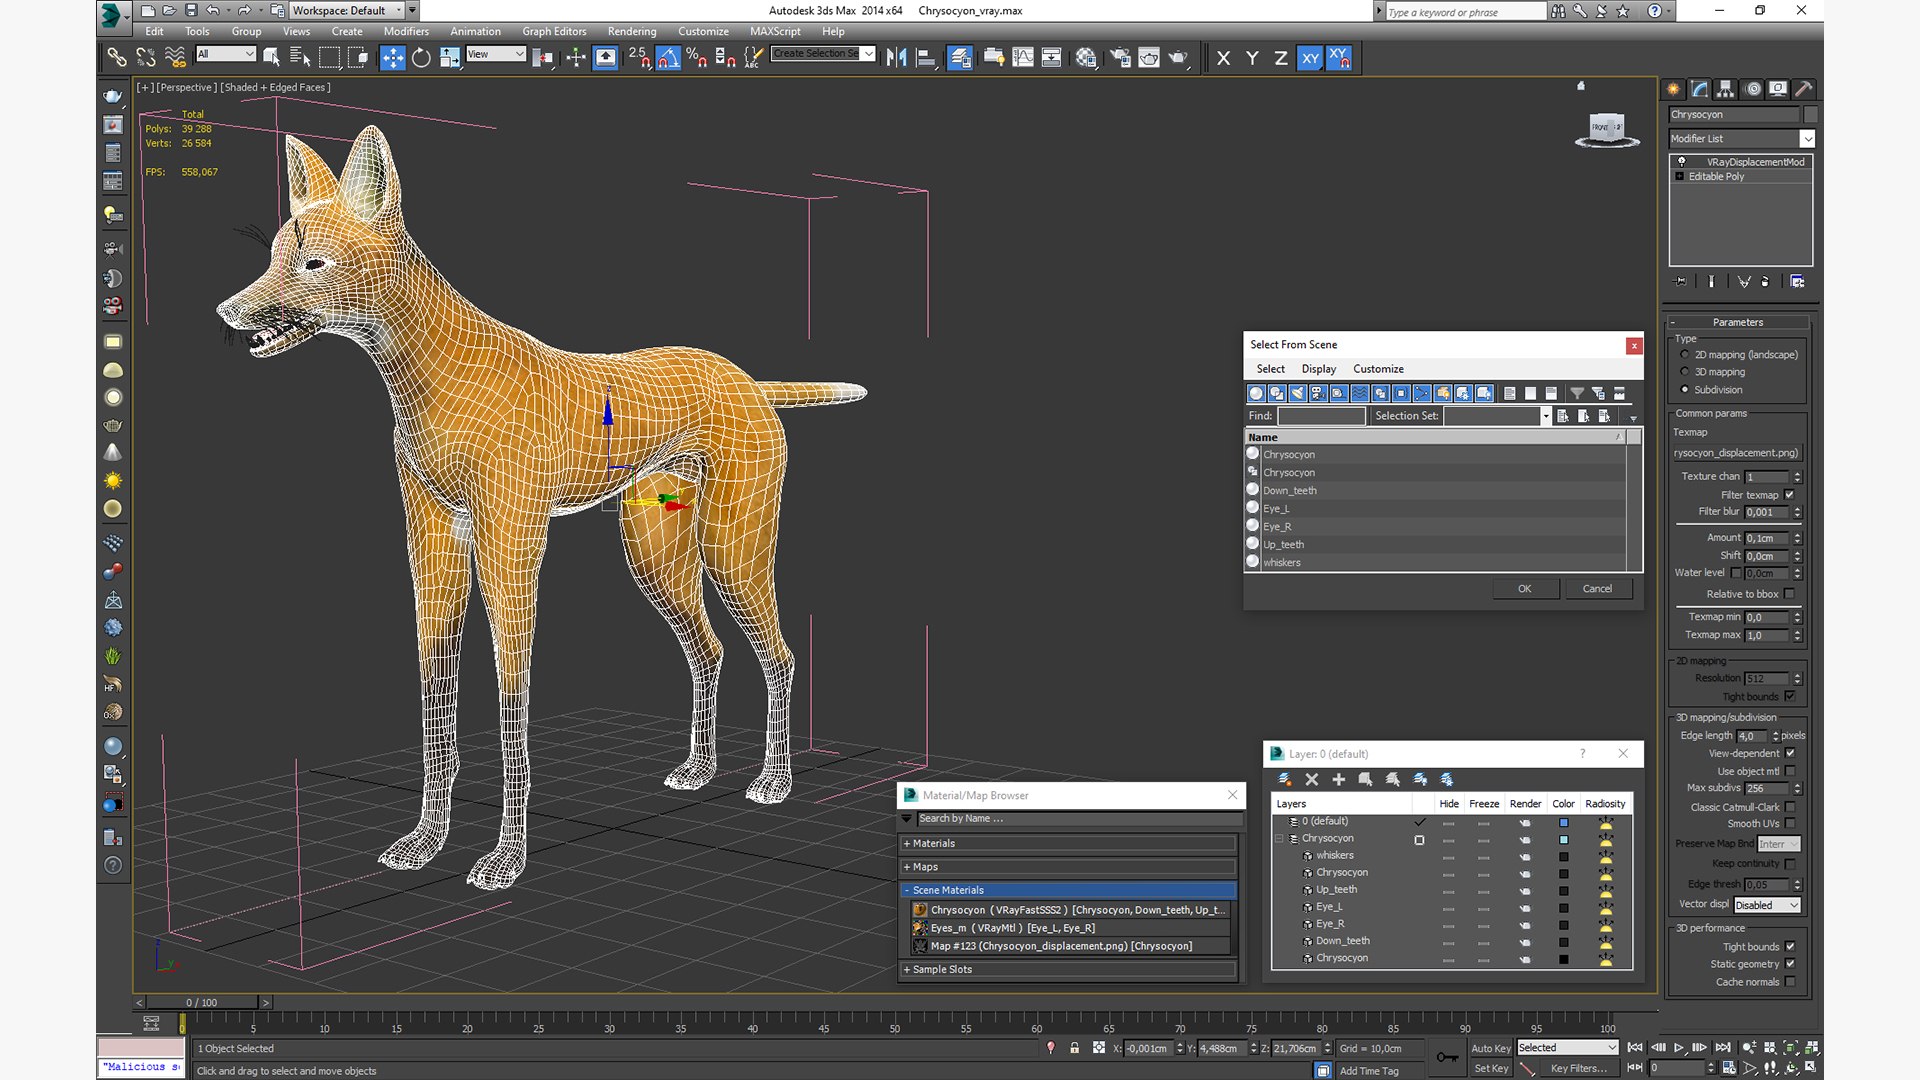Image resolution: width=1920 pixels, height=1080 pixels.
Task: Click the funnel filter icon in Select From Scene
Action: tap(1577, 393)
